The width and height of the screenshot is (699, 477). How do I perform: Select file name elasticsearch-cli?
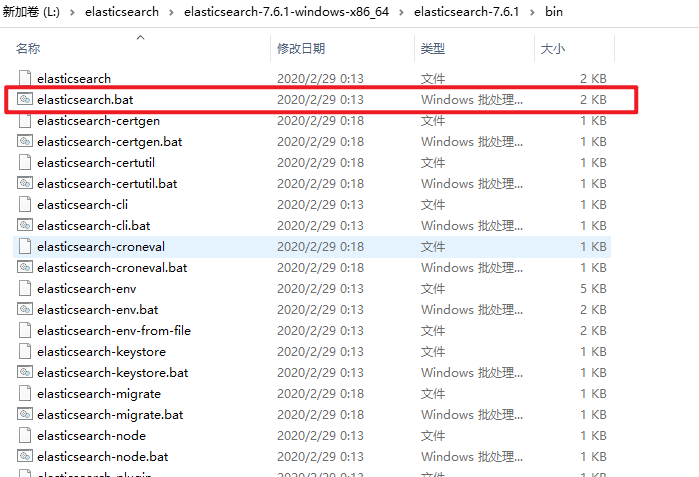pyautogui.click(x=82, y=205)
